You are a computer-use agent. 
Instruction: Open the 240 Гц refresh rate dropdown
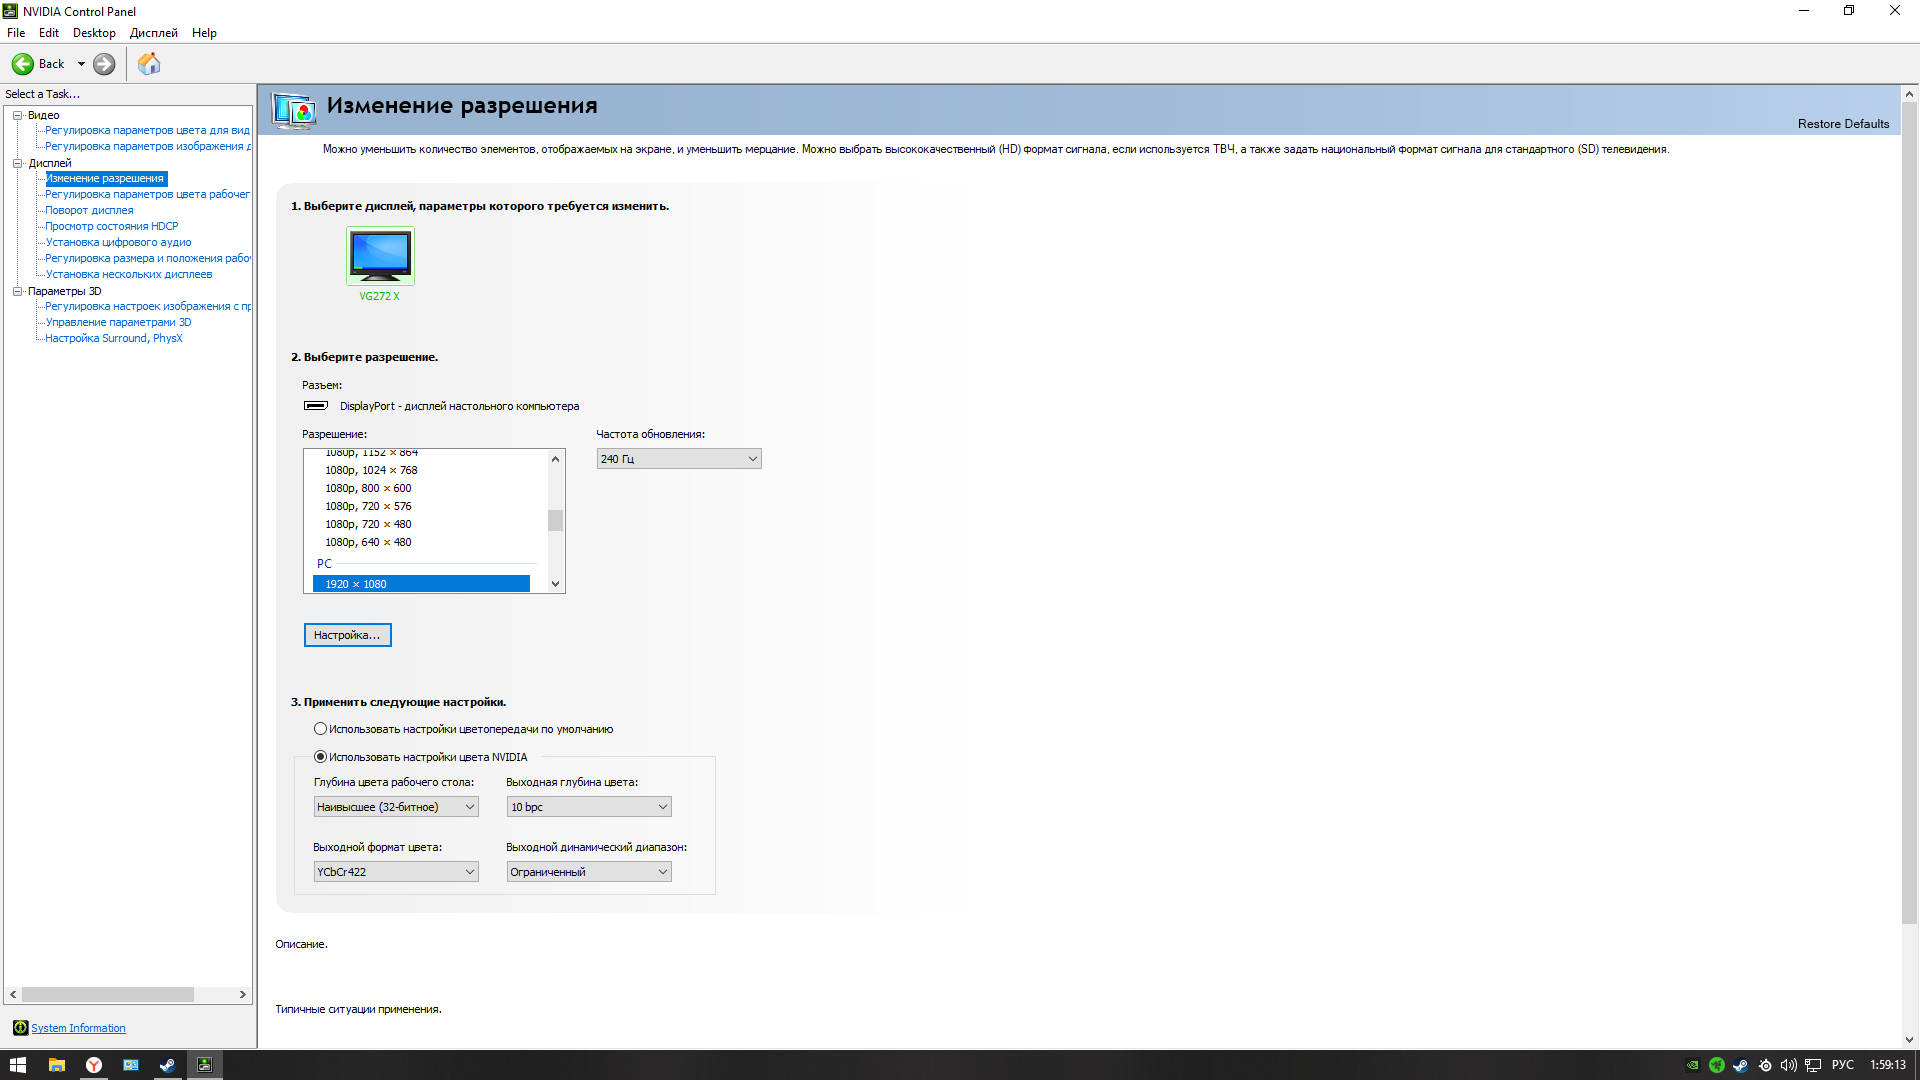[x=679, y=459]
